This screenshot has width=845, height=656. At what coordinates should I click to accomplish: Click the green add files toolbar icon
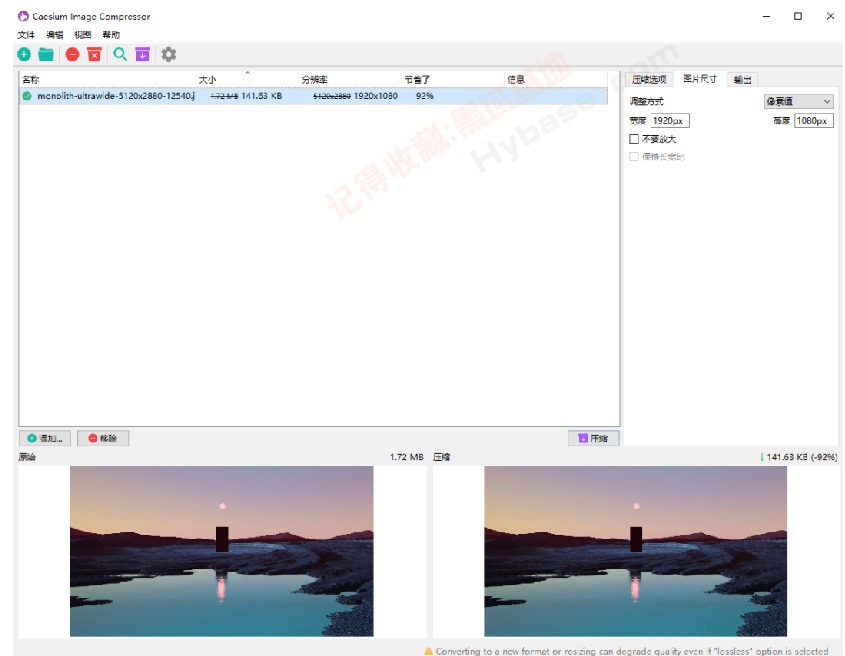pos(24,54)
